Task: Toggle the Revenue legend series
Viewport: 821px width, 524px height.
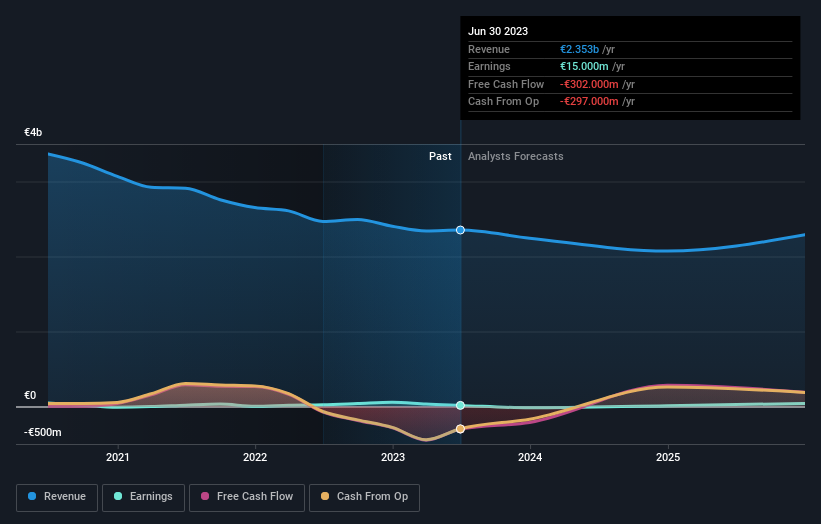Action: 57,497
